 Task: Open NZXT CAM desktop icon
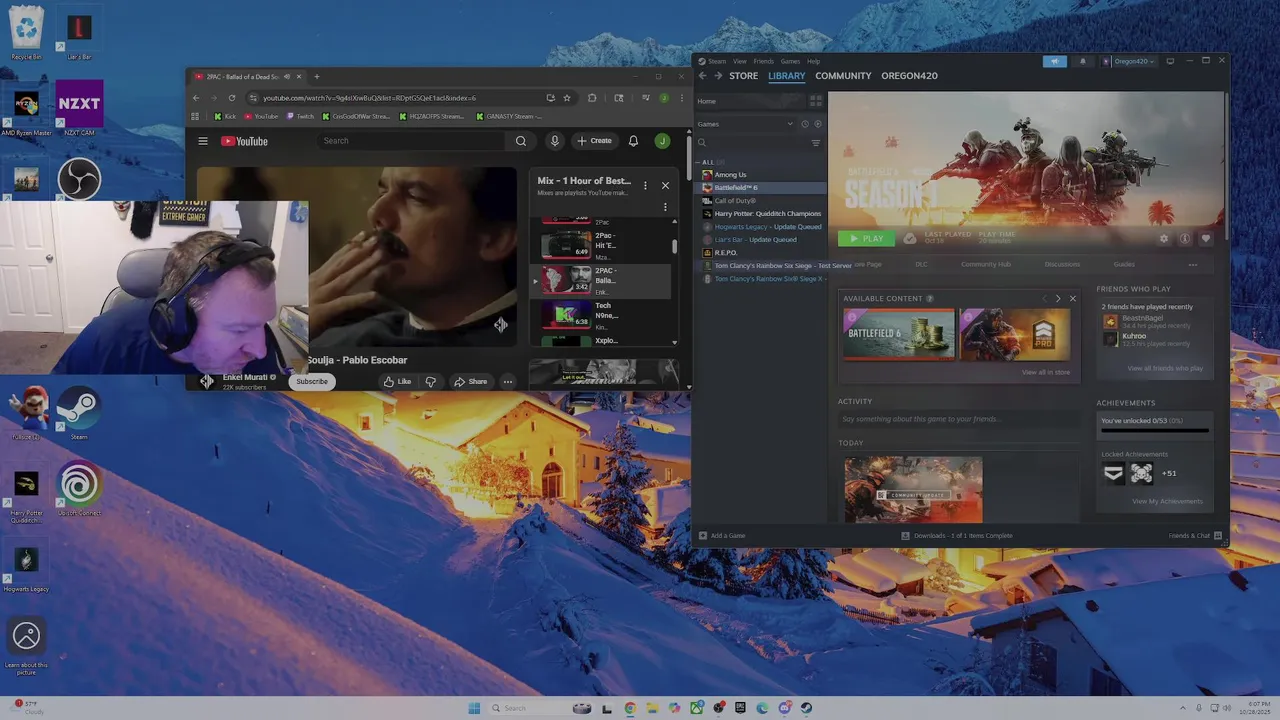pyautogui.click(x=79, y=108)
